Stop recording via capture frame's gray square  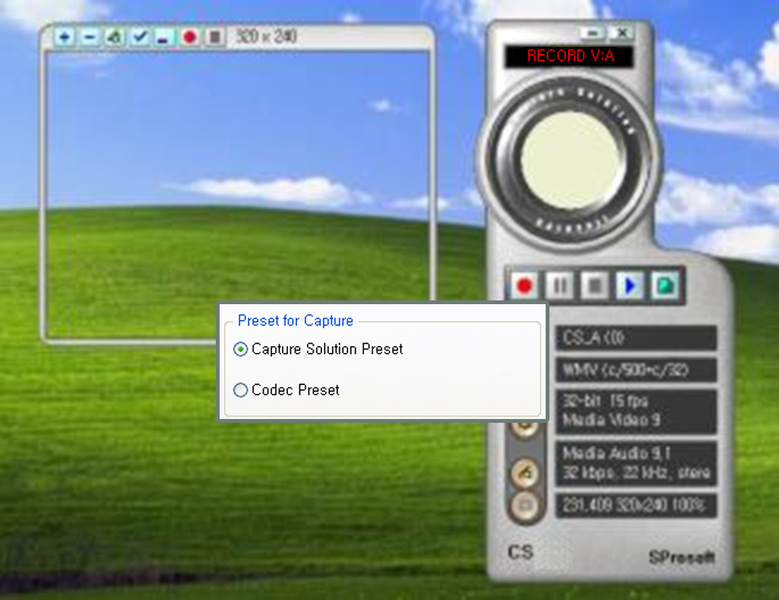click(215, 37)
